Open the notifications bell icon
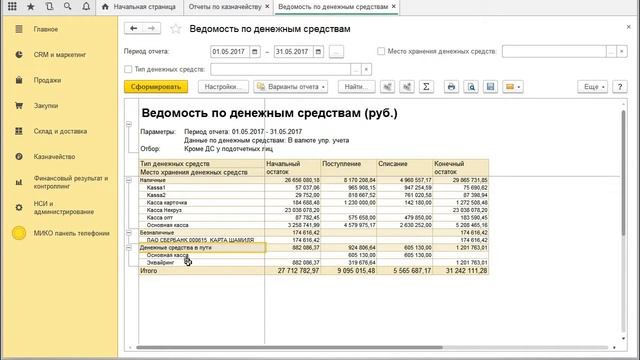This screenshot has width=640, height=360. (86, 7)
